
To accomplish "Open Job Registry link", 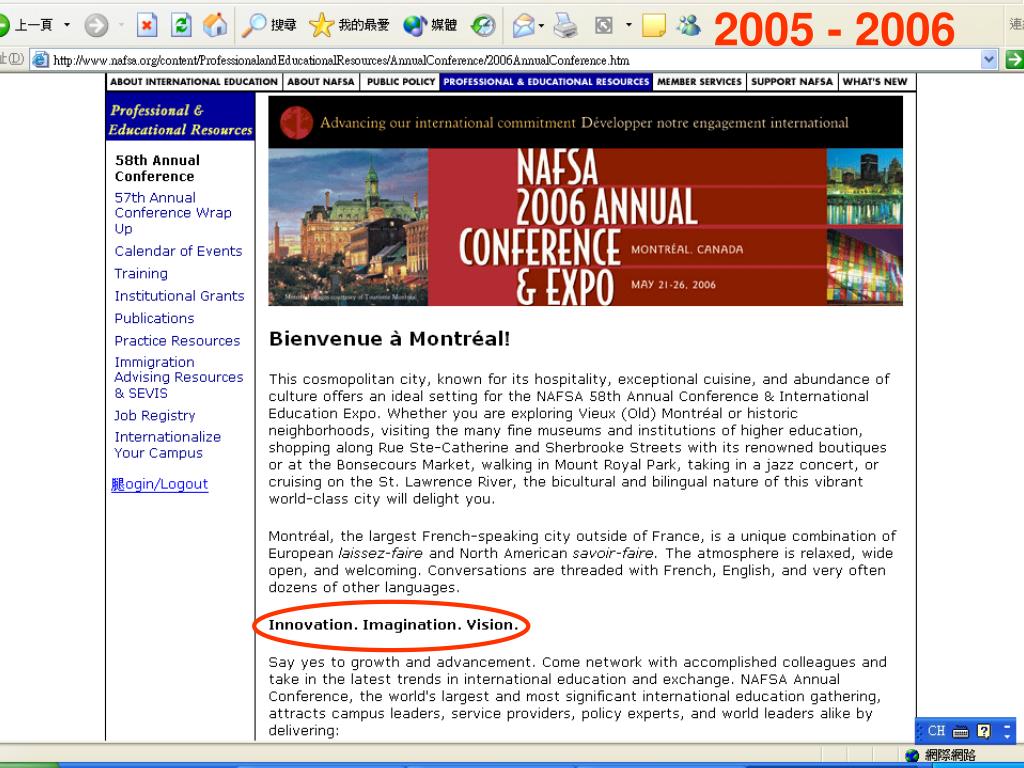I will click(155, 415).
